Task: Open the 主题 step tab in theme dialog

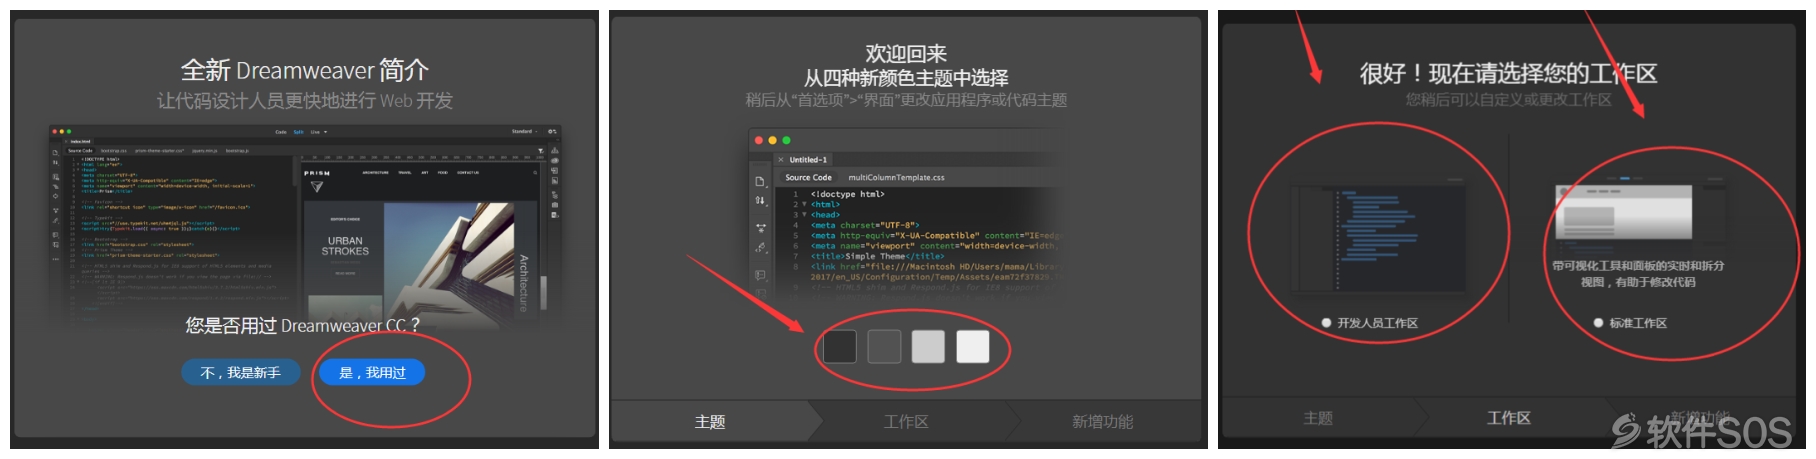Action: pyautogui.click(x=710, y=422)
